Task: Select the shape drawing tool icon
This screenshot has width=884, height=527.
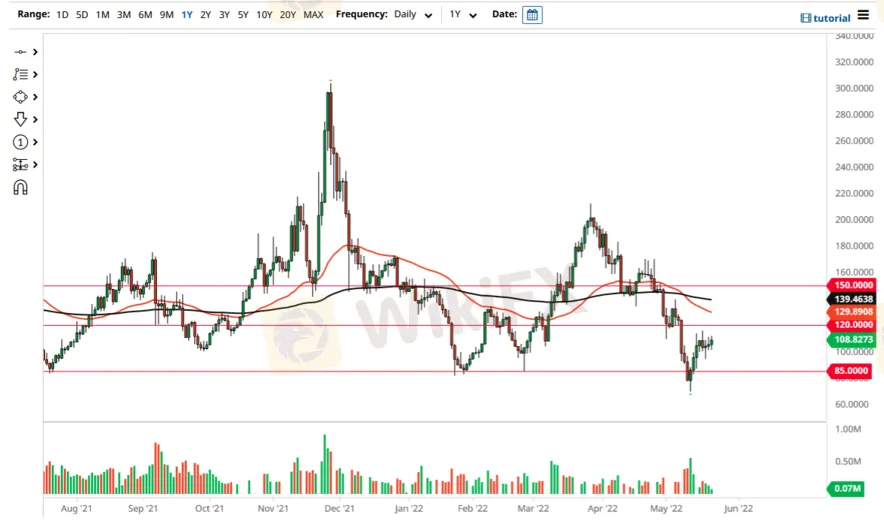Action: click(20, 97)
